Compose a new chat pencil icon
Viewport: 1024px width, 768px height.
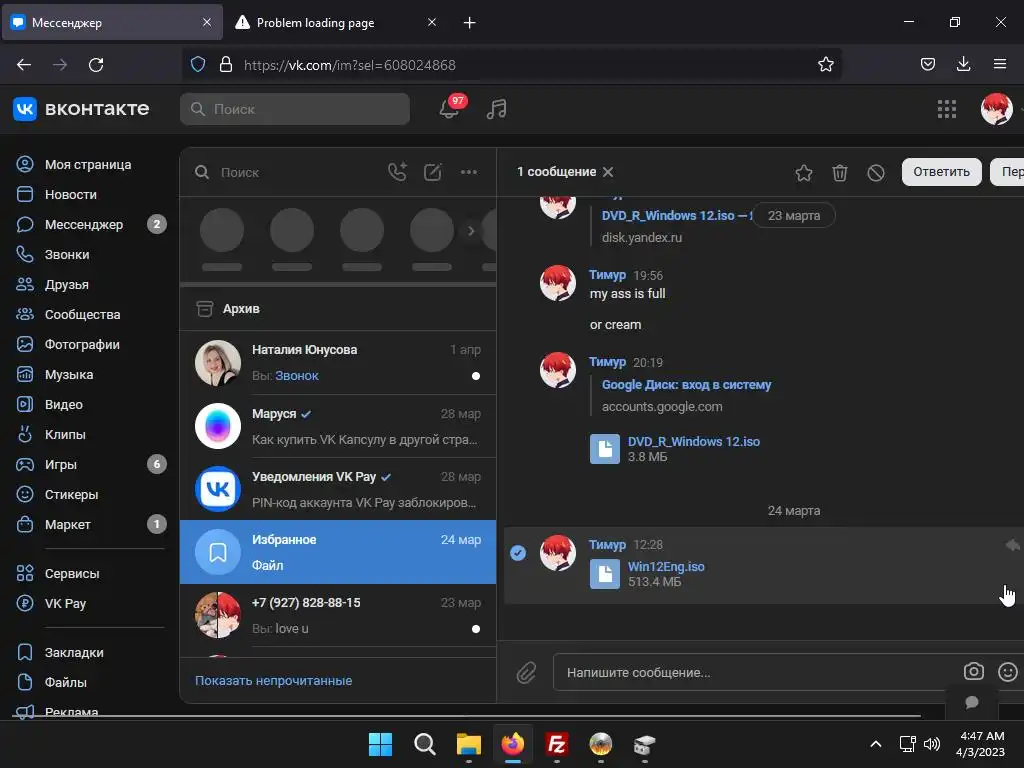coord(432,172)
